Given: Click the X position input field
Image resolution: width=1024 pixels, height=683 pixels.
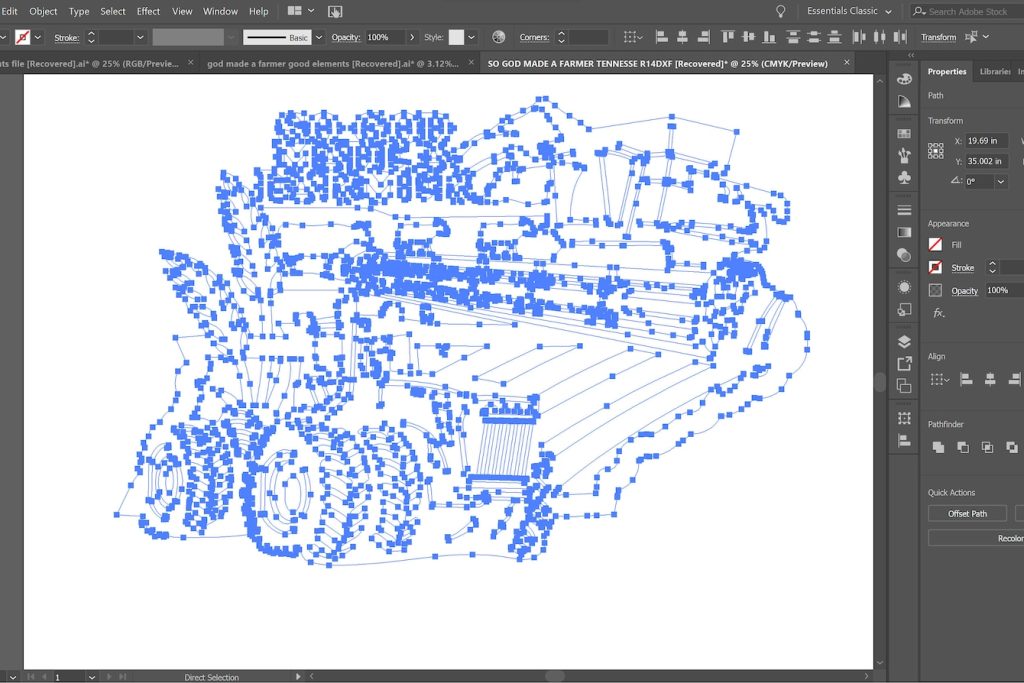Looking at the screenshot, I should pyautogui.click(x=985, y=141).
